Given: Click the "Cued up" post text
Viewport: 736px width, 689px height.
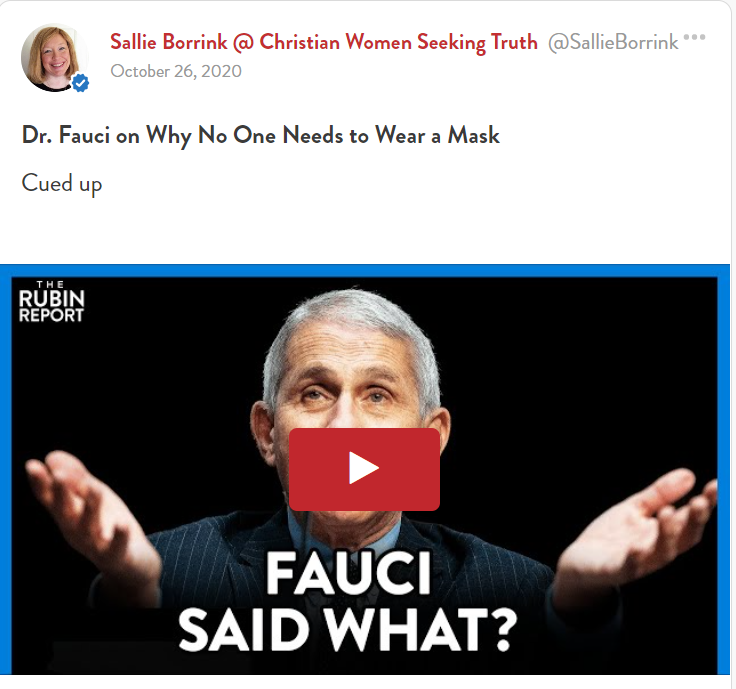Looking at the screenshot, I should click(61, 184).
